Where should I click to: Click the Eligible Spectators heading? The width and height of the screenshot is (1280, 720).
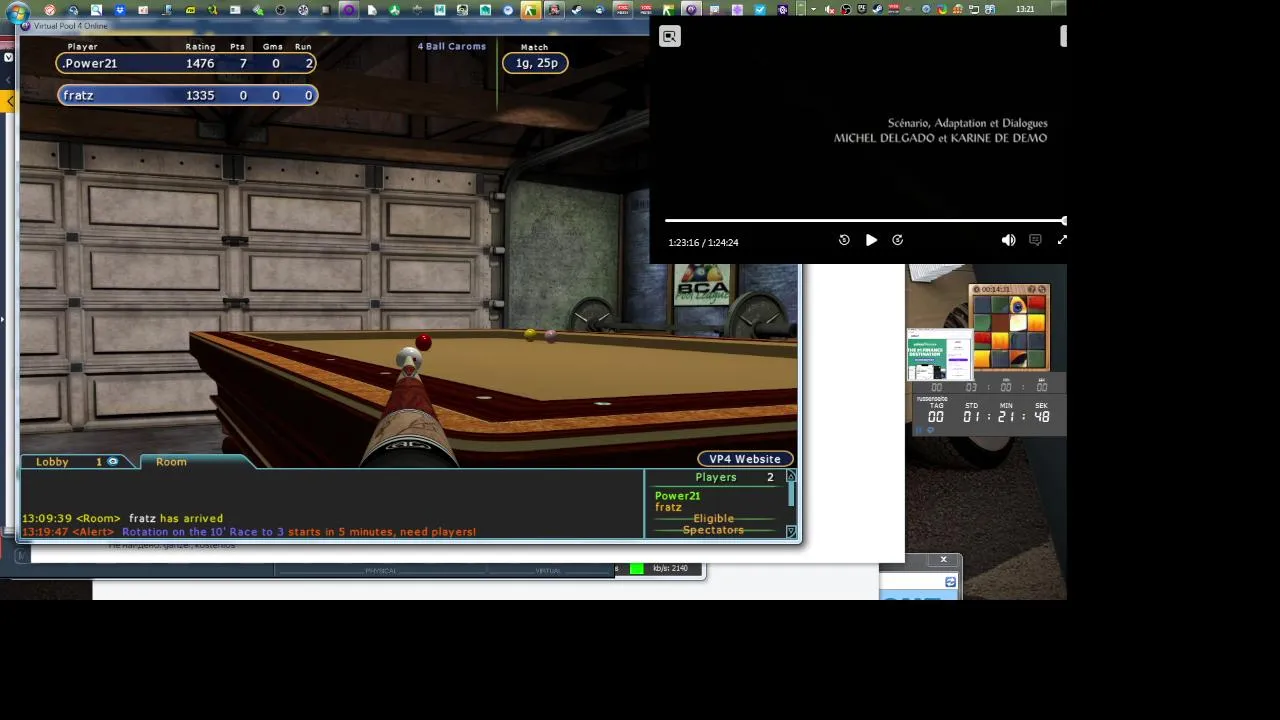point(713,524)
